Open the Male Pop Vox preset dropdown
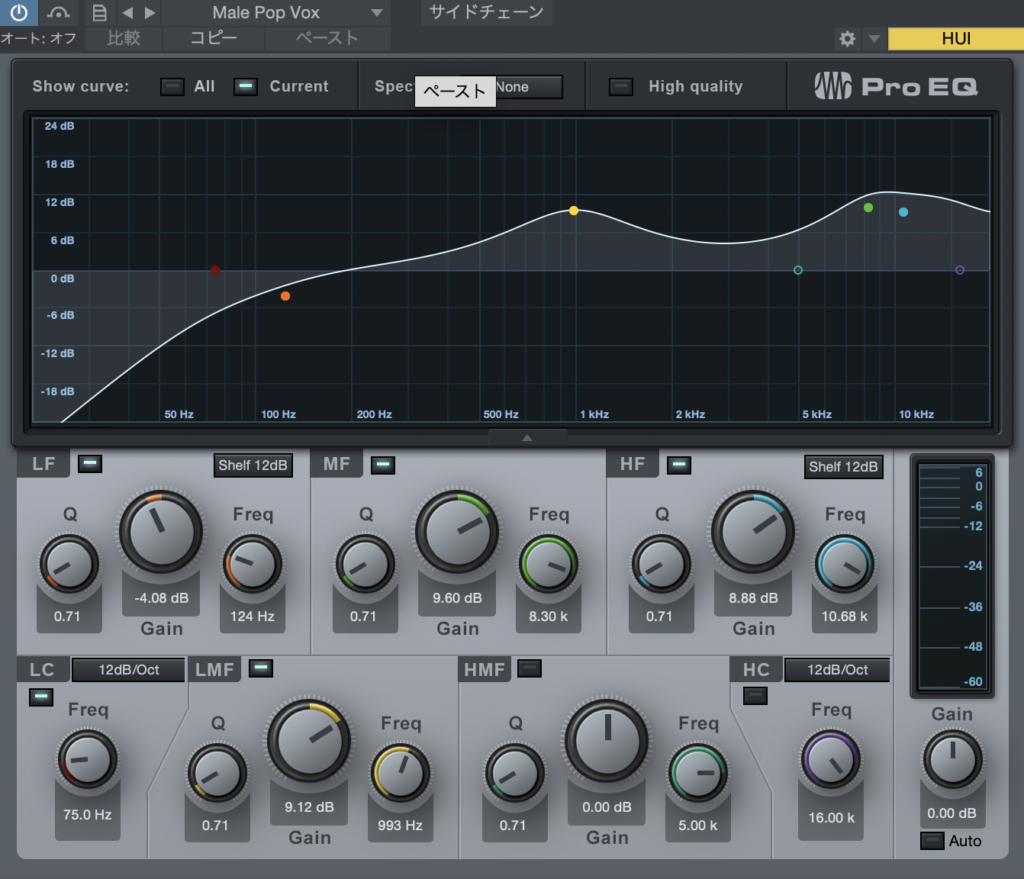Image resolution: width=1024 pixels, height=879 pixels. coord(297,13)
